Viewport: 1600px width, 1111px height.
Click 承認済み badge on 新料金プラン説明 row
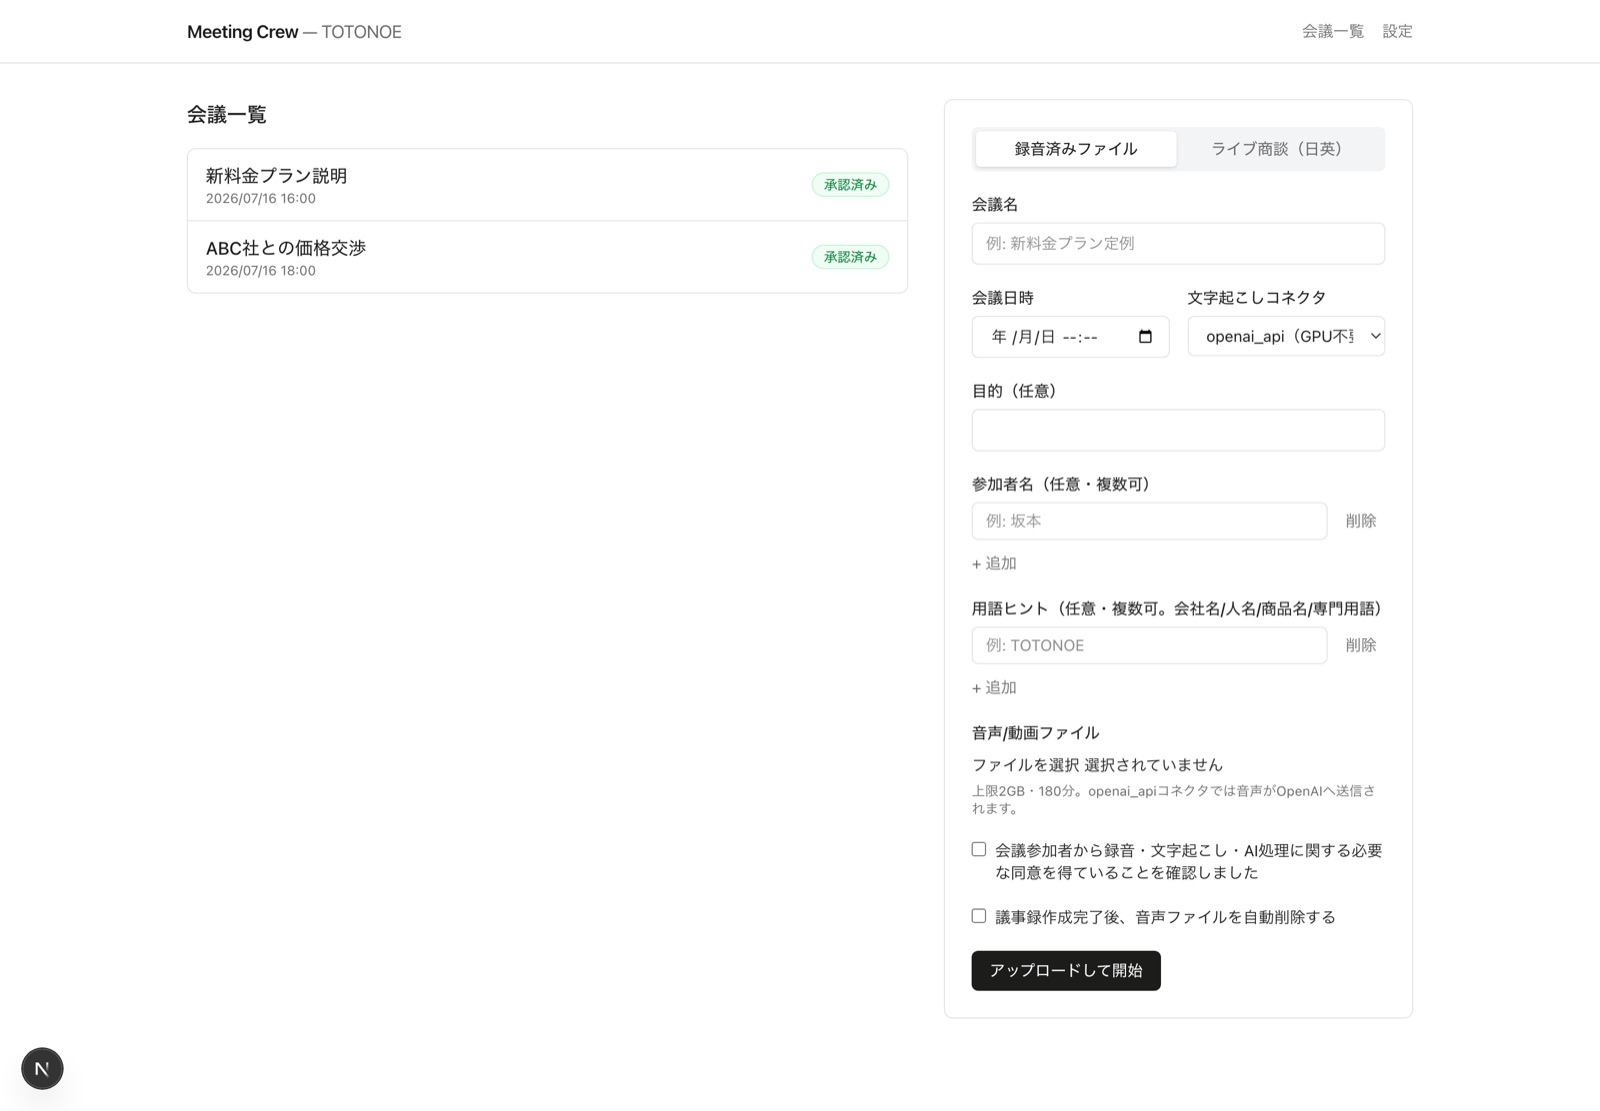click(x=850, y=185)
